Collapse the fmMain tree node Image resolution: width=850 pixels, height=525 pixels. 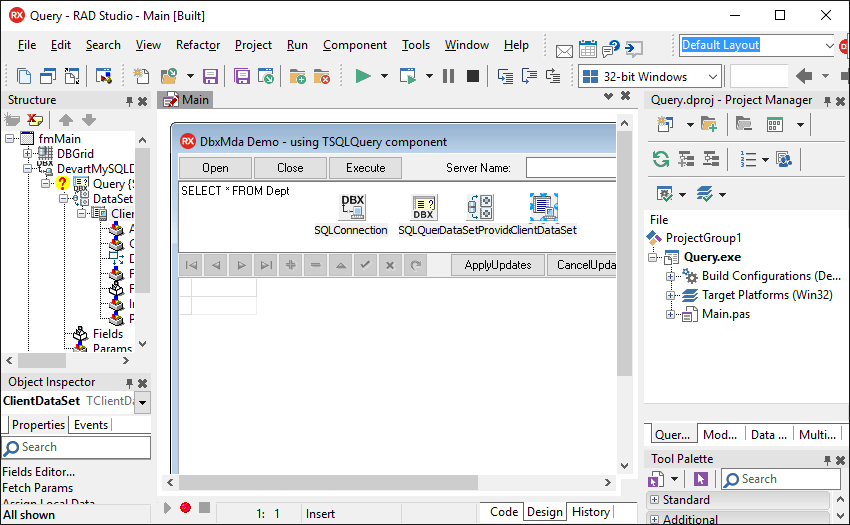[10, 139]
